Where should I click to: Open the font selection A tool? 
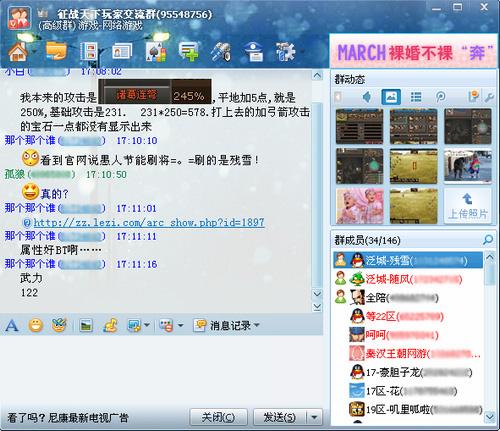point(12,326)
